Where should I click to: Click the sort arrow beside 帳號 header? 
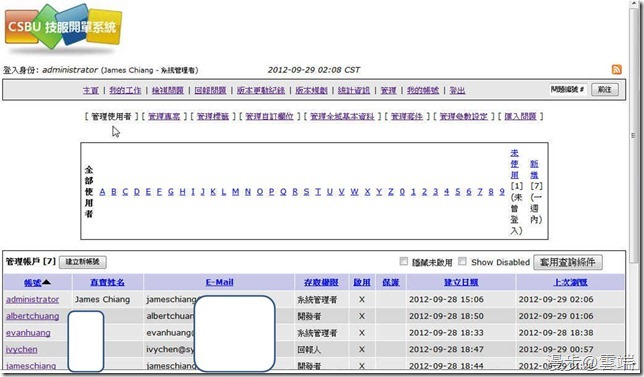click(46, 282)
